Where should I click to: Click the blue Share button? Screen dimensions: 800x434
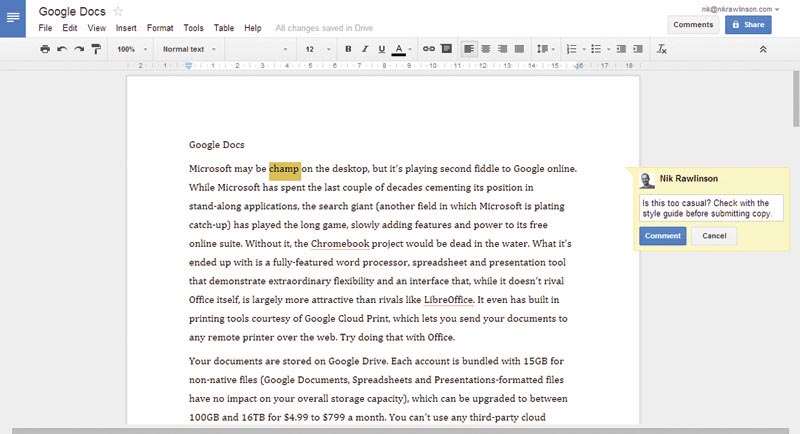748,24
